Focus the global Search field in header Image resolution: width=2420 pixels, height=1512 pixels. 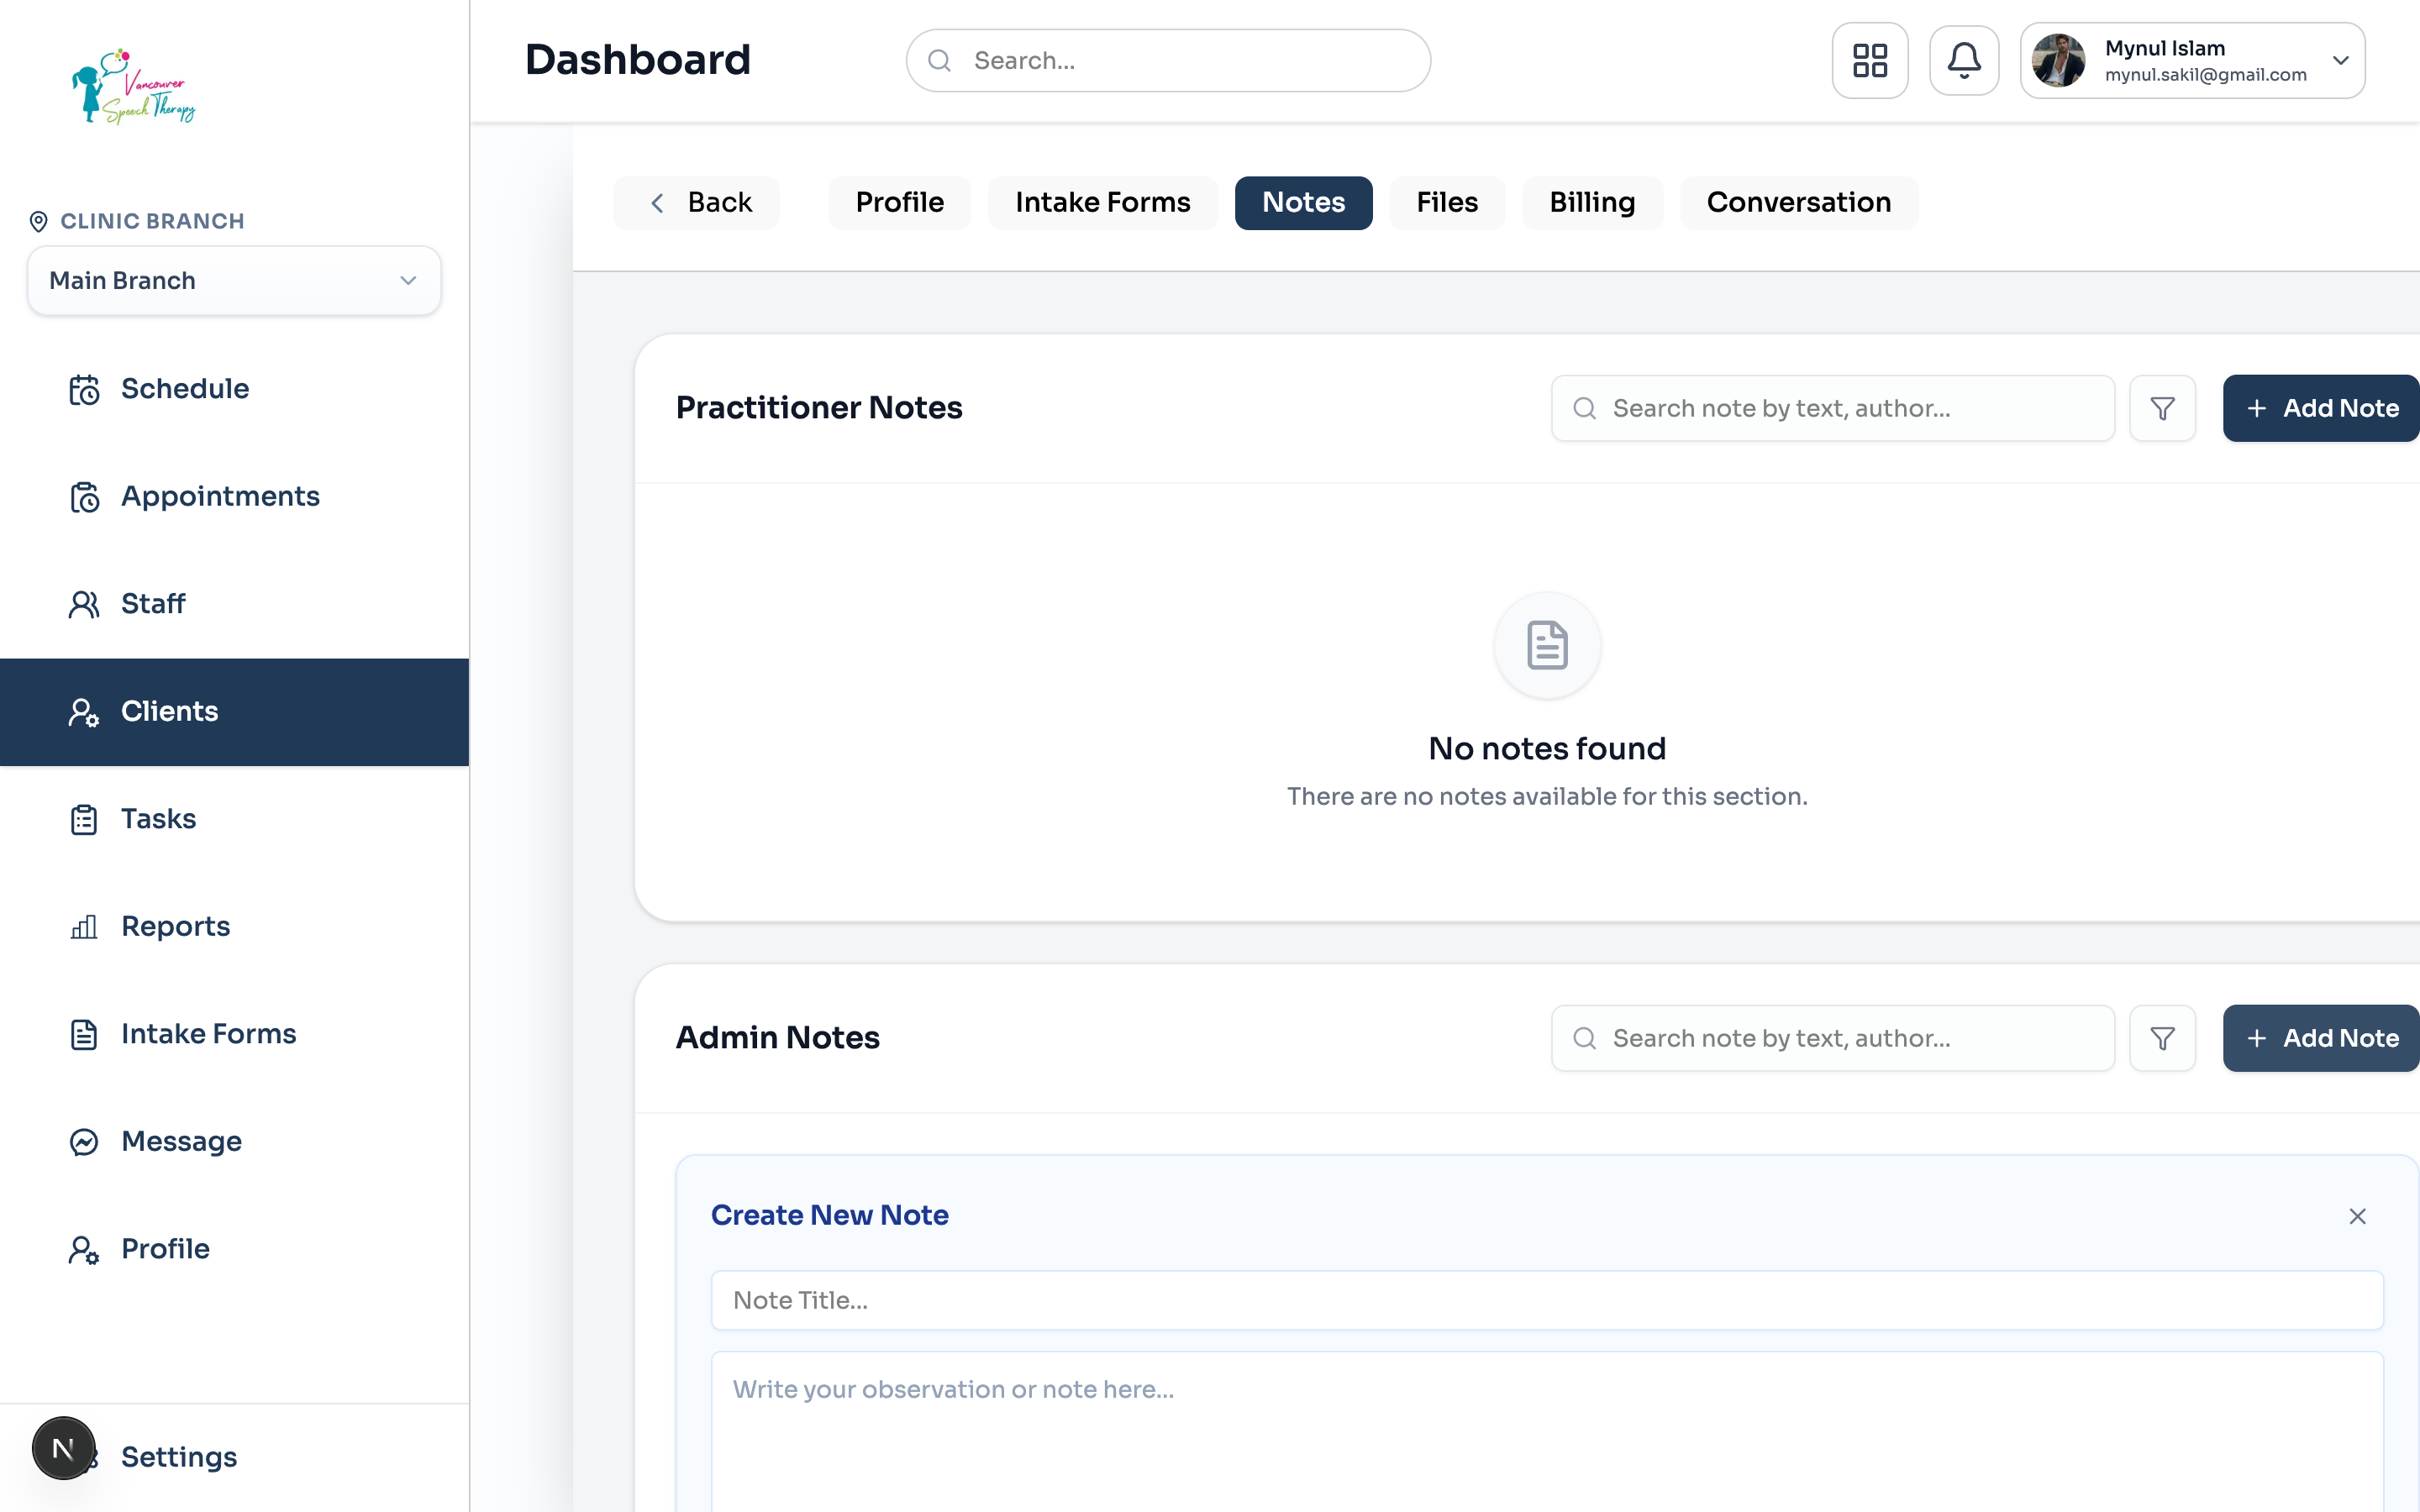pyautogui.click(x=1168, y=61)
